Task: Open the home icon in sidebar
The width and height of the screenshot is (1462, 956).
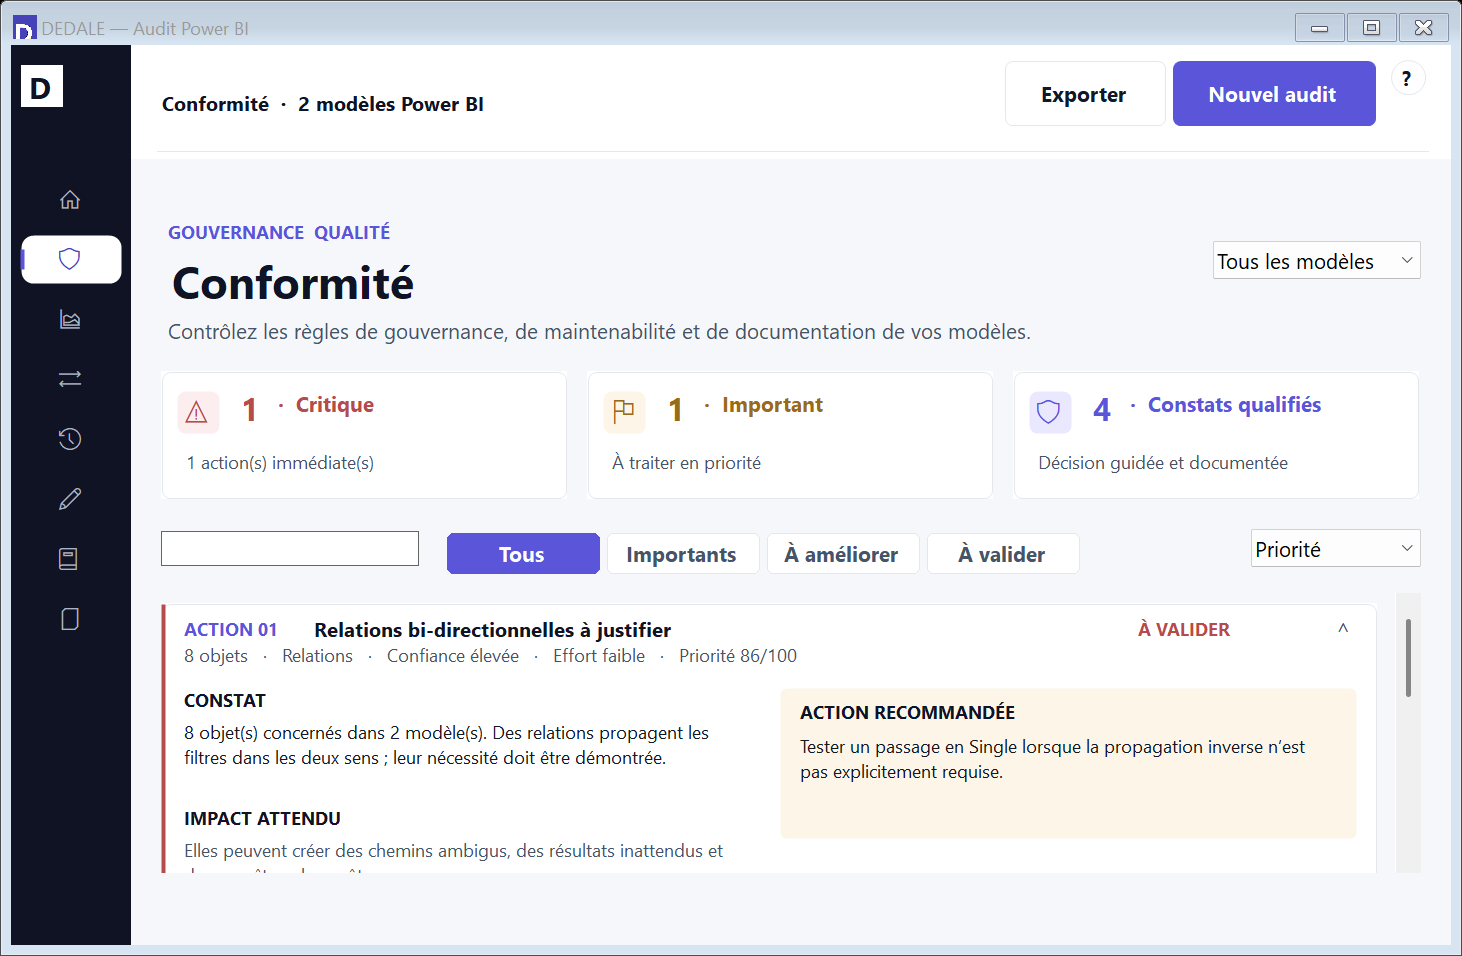Action: (70, 200)
